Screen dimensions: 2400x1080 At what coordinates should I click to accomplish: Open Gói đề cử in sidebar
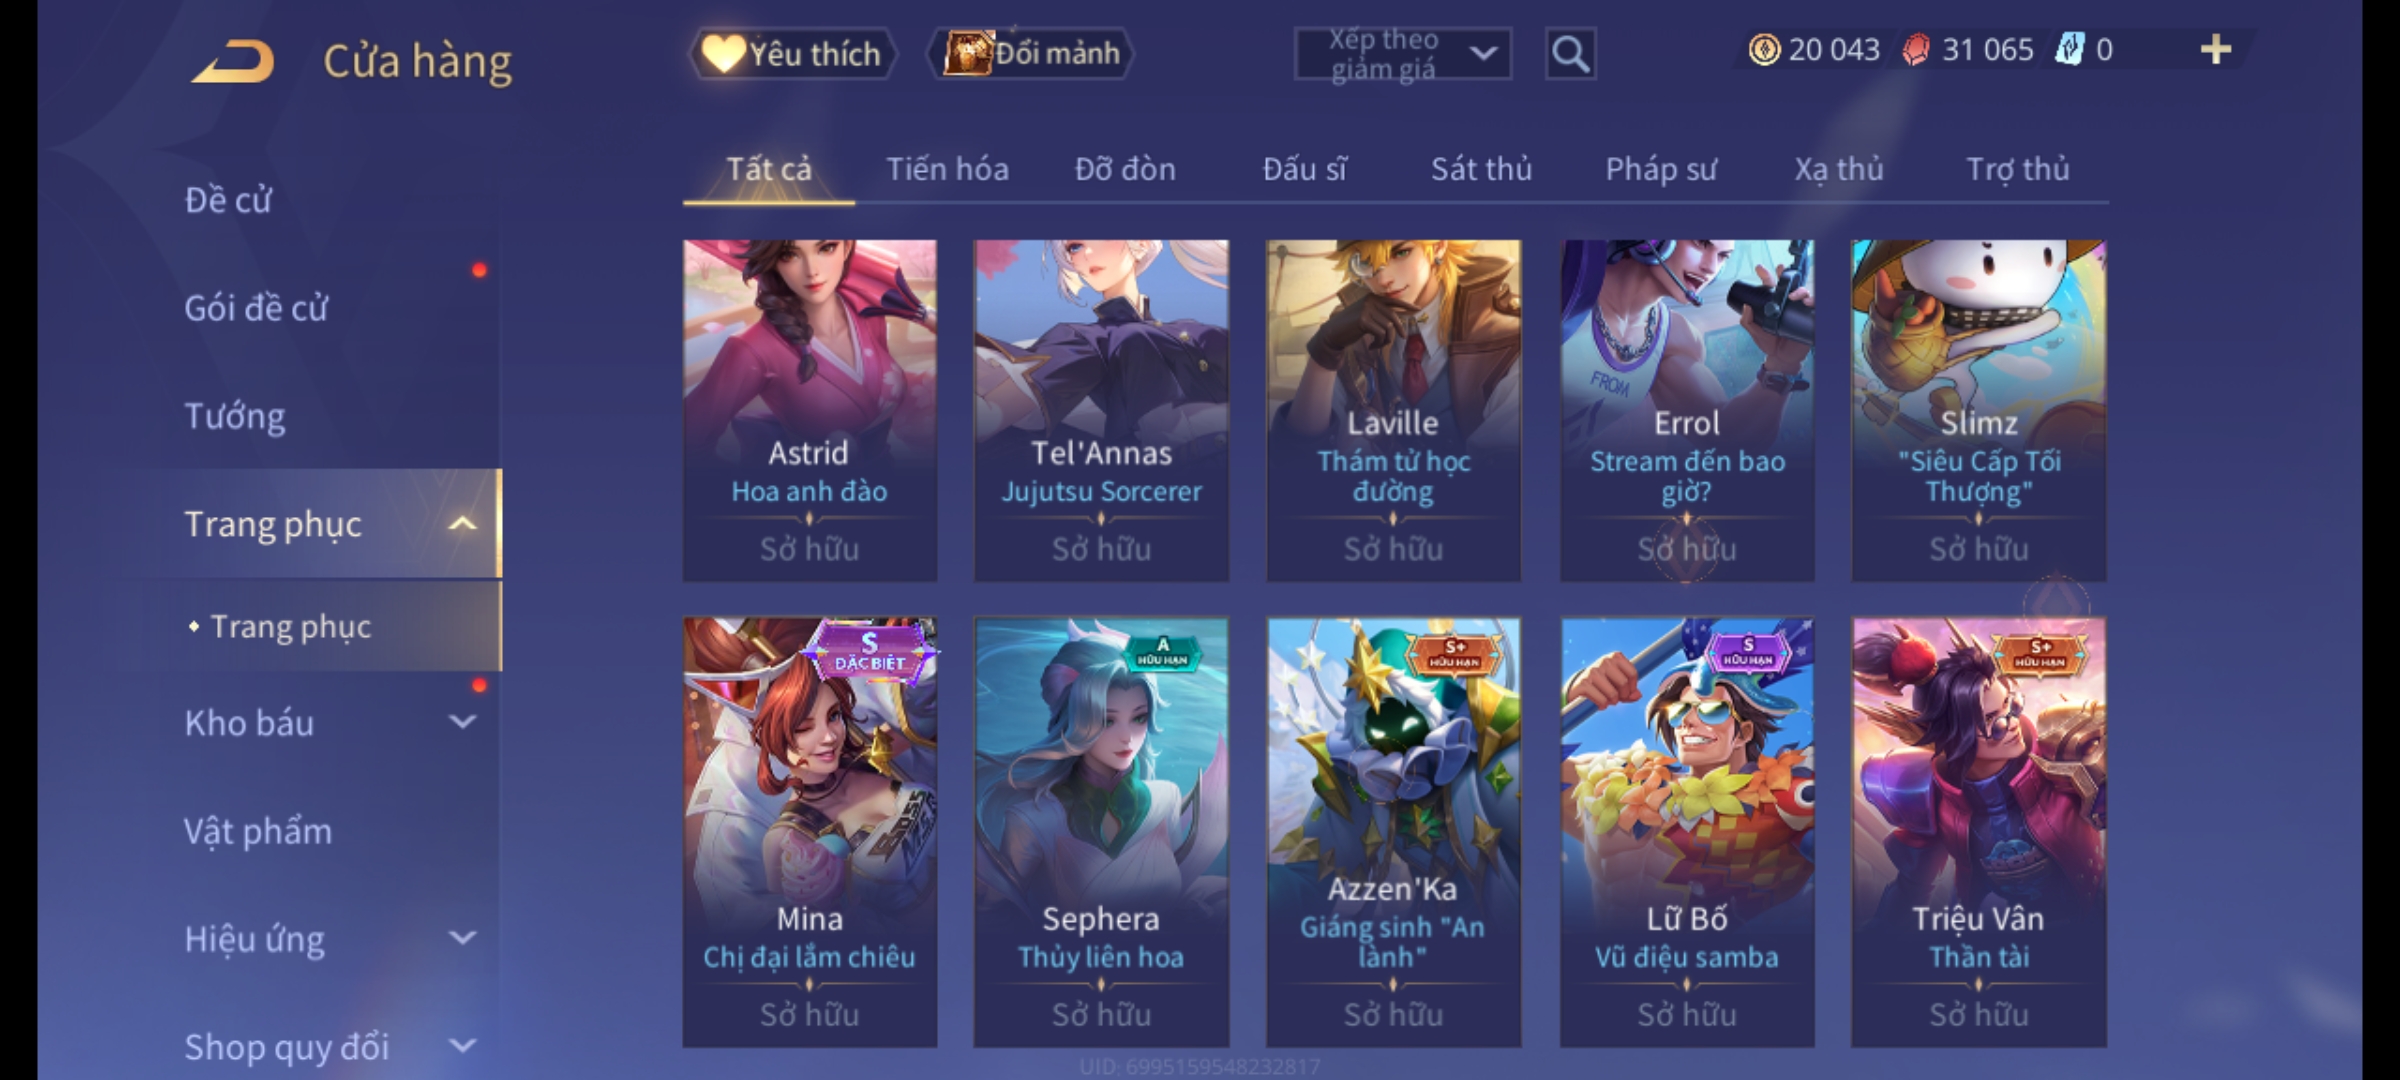(256, 308)
